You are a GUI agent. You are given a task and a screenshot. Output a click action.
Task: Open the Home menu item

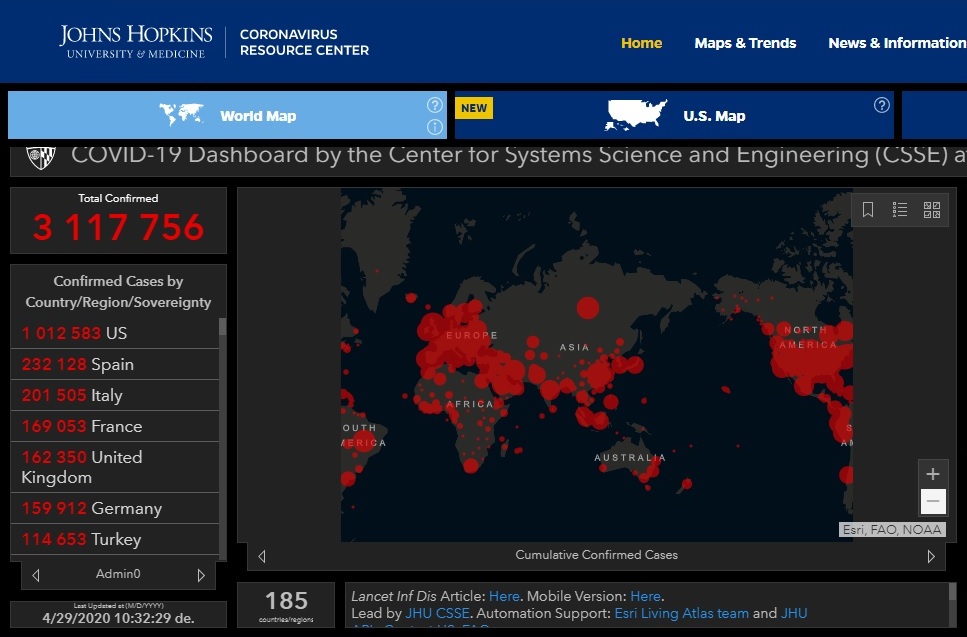(641, 43)
